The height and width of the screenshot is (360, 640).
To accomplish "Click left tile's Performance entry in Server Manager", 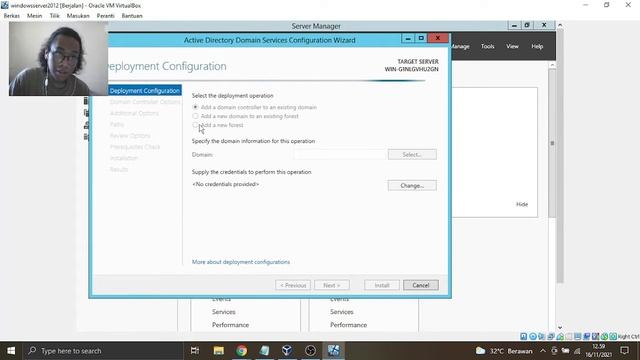I will (x=230, y=324).
